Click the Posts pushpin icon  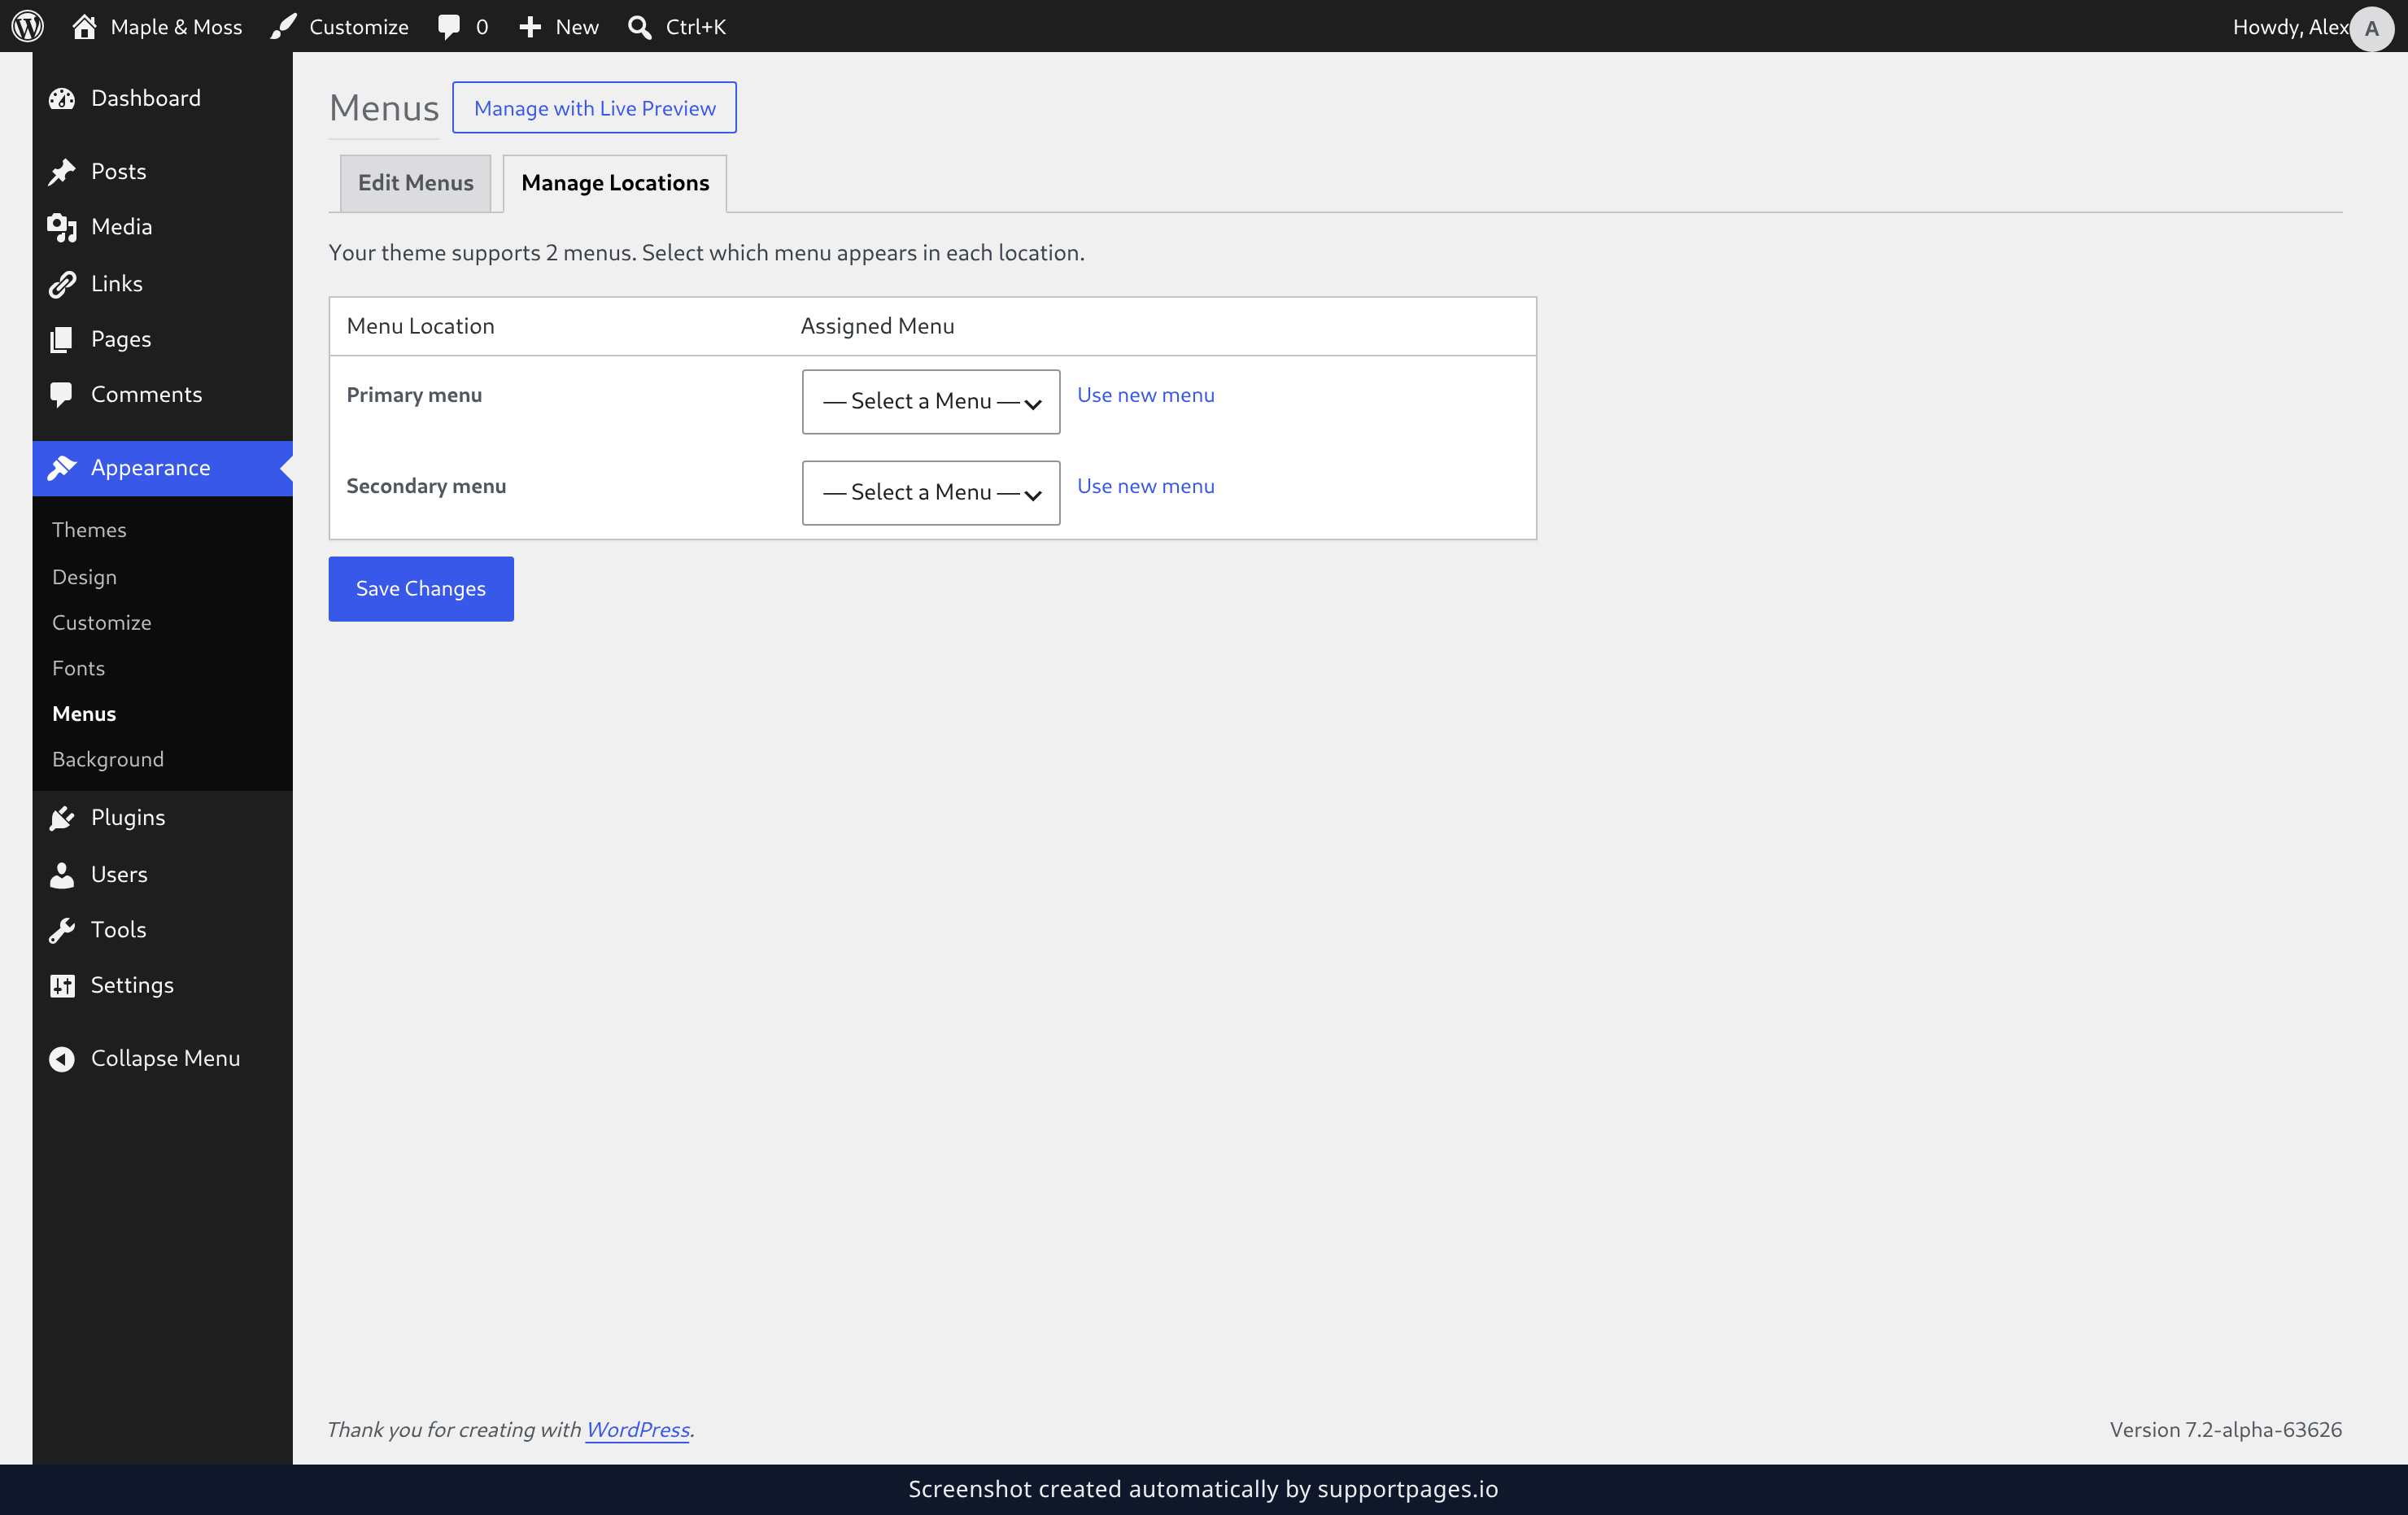tap(62, 172)
